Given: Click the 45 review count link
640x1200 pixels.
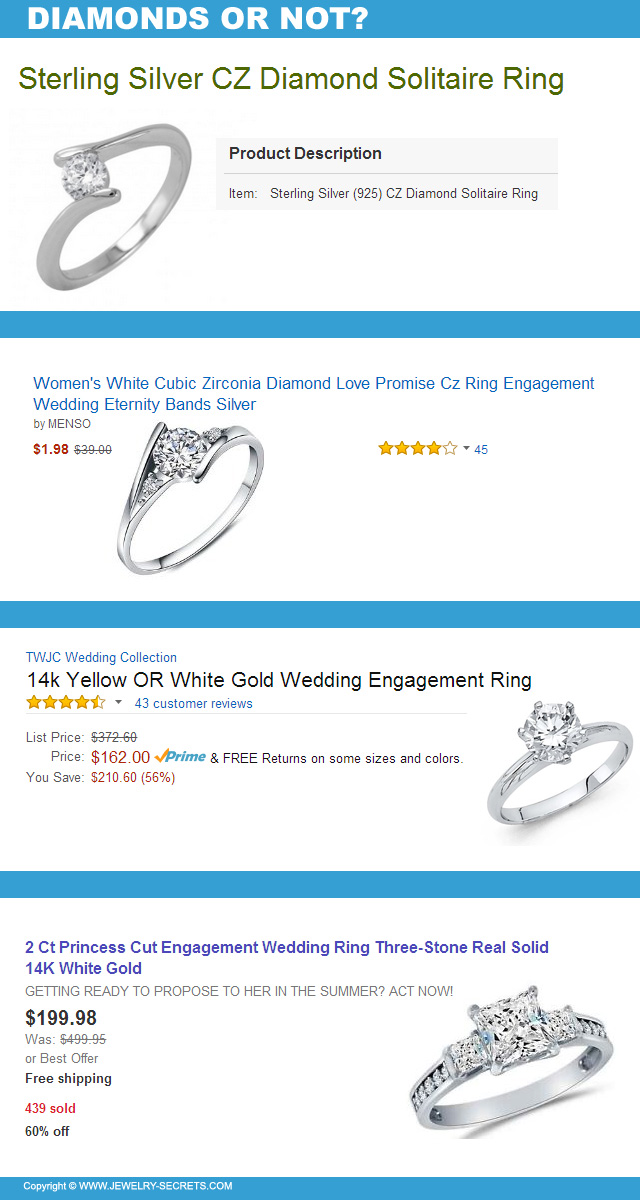Looking at the screenshot, I should [481, 450].
